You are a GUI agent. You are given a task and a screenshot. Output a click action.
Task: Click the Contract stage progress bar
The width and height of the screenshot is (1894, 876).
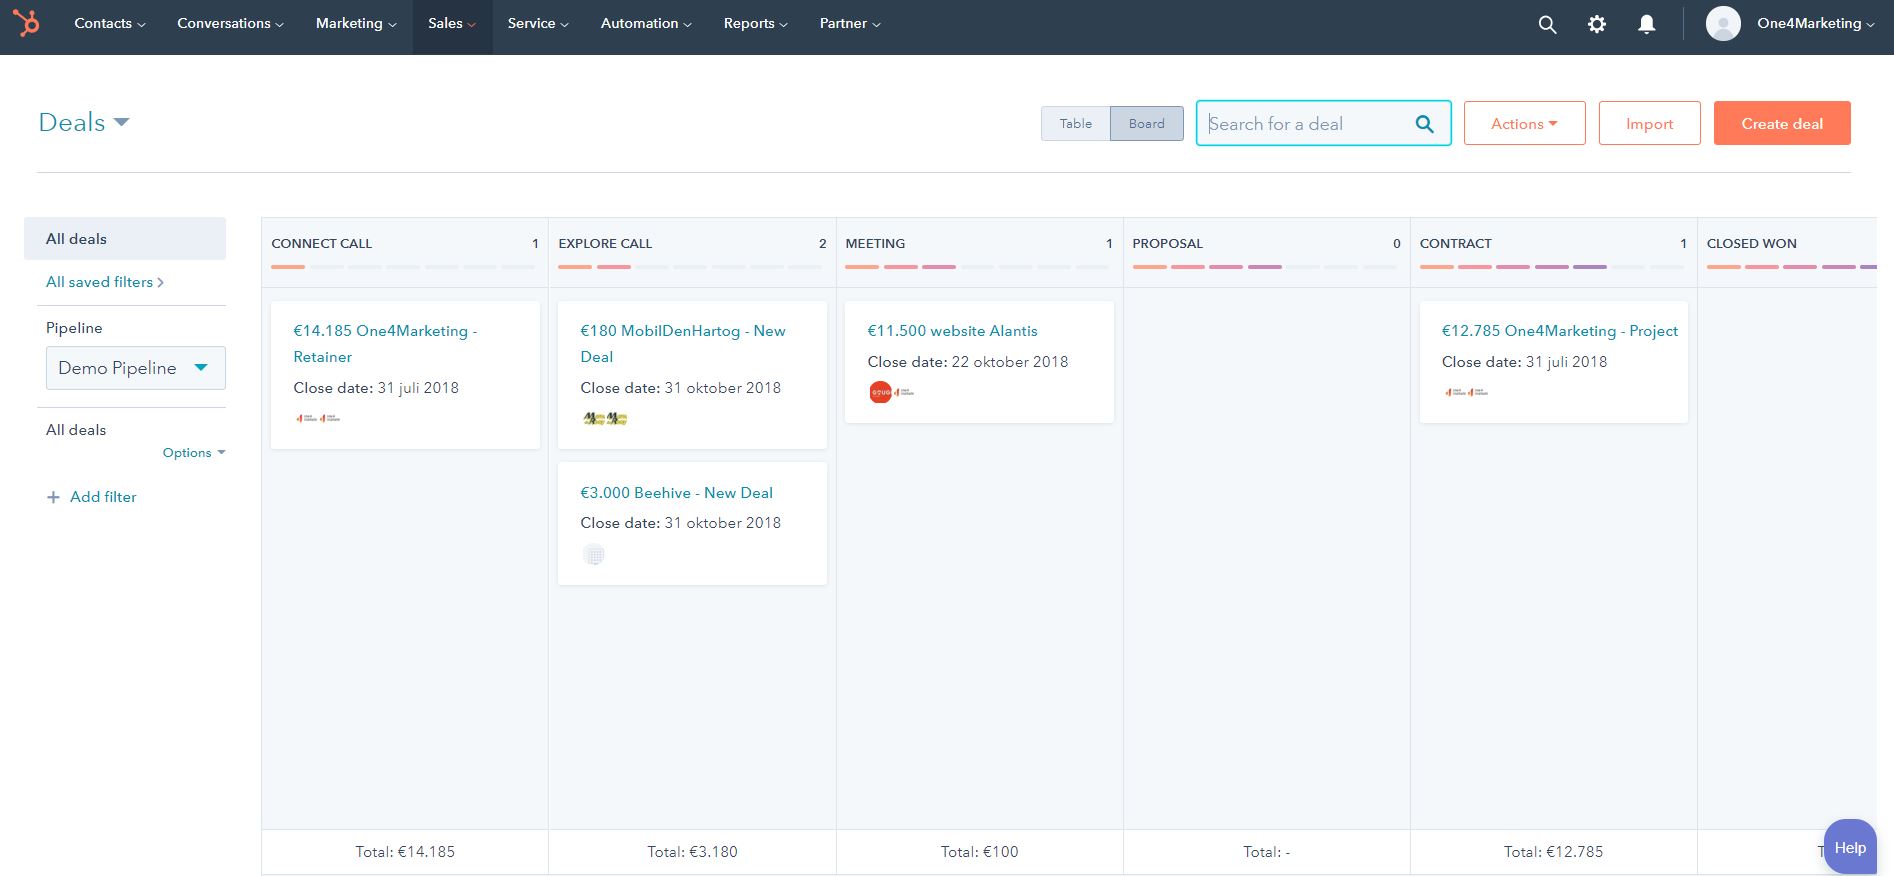coord(1553,267)
